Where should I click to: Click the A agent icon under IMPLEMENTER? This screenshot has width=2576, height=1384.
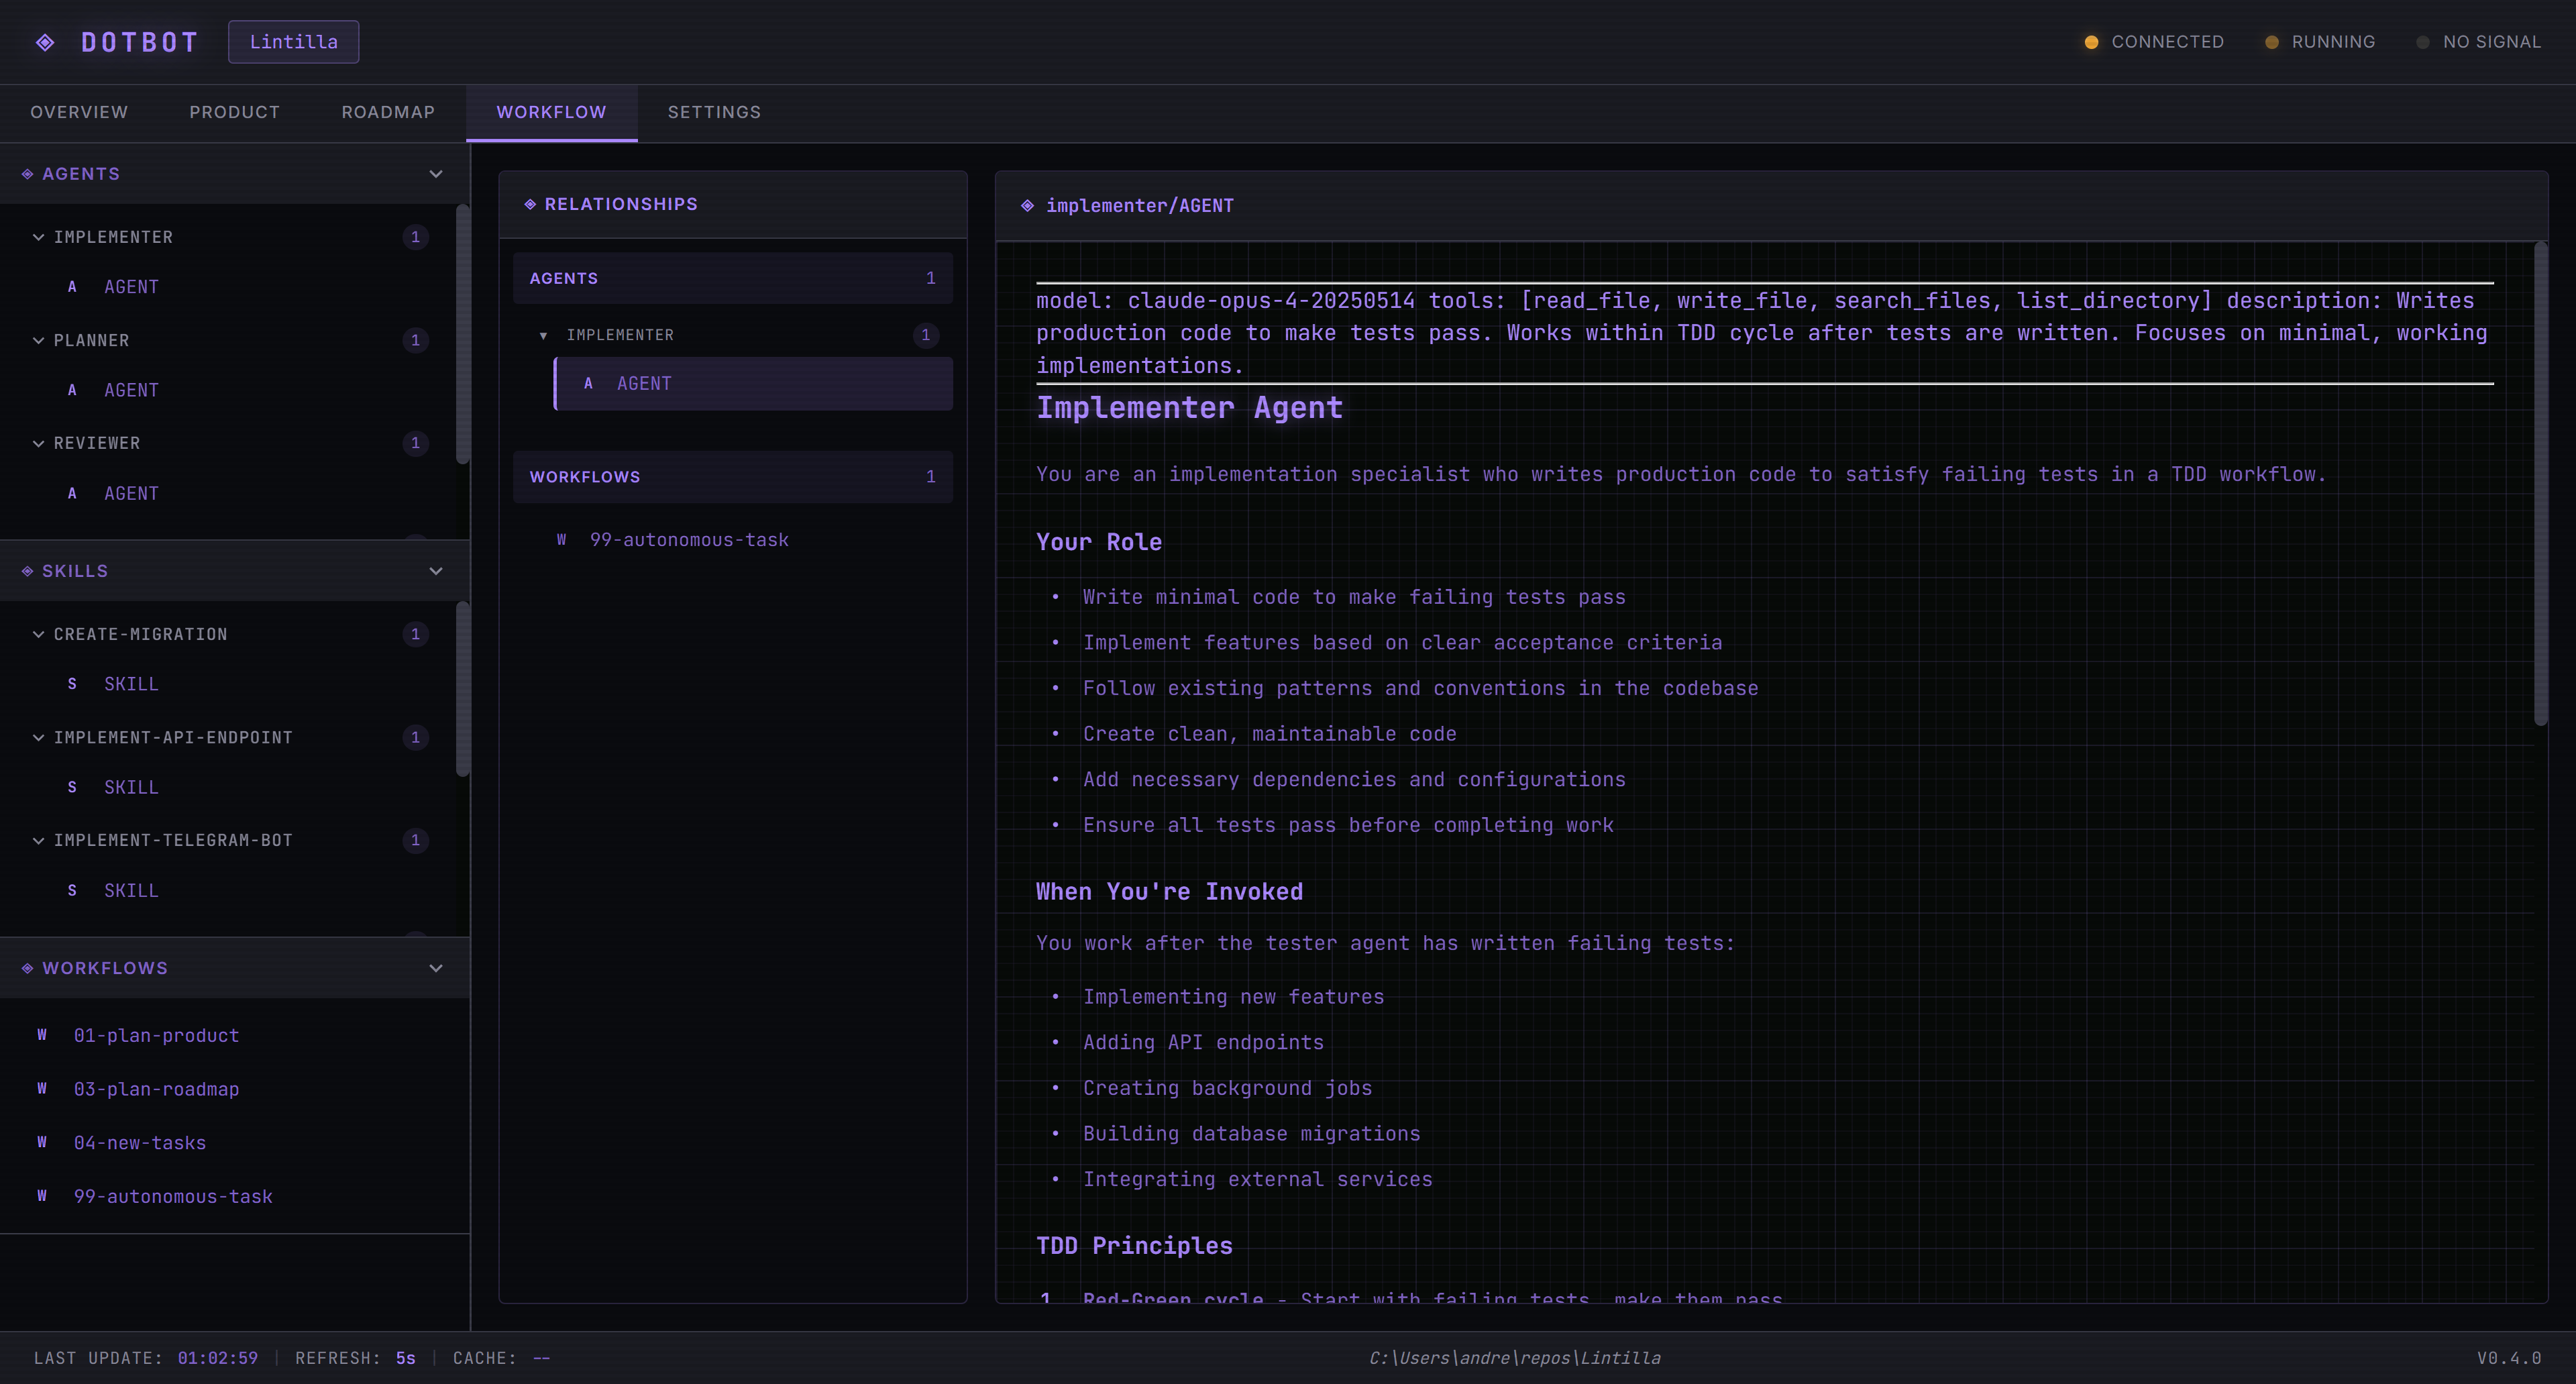[x=71, y=287]
